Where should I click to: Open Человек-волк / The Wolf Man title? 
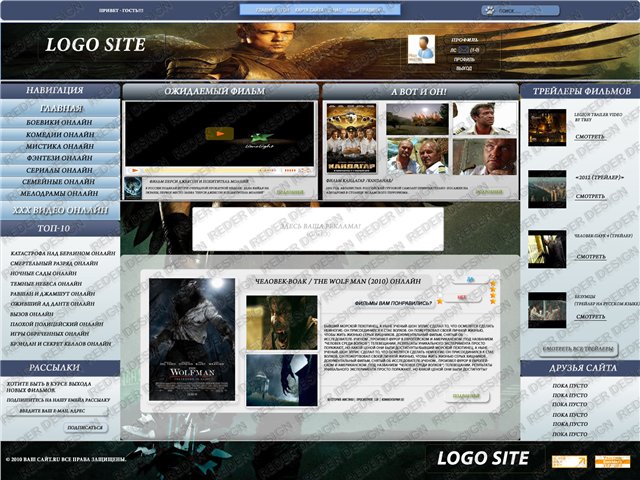(x=338, y=281)
